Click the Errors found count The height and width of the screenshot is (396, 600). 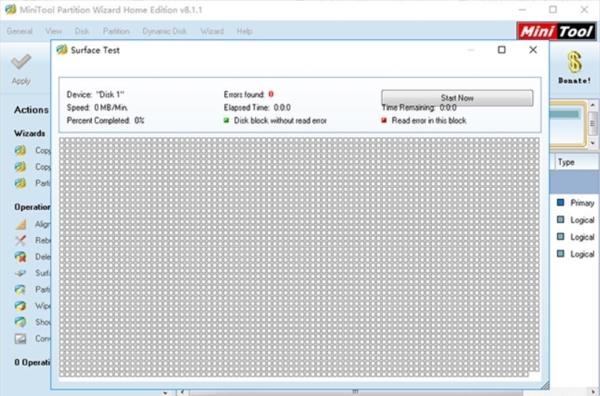271,94
